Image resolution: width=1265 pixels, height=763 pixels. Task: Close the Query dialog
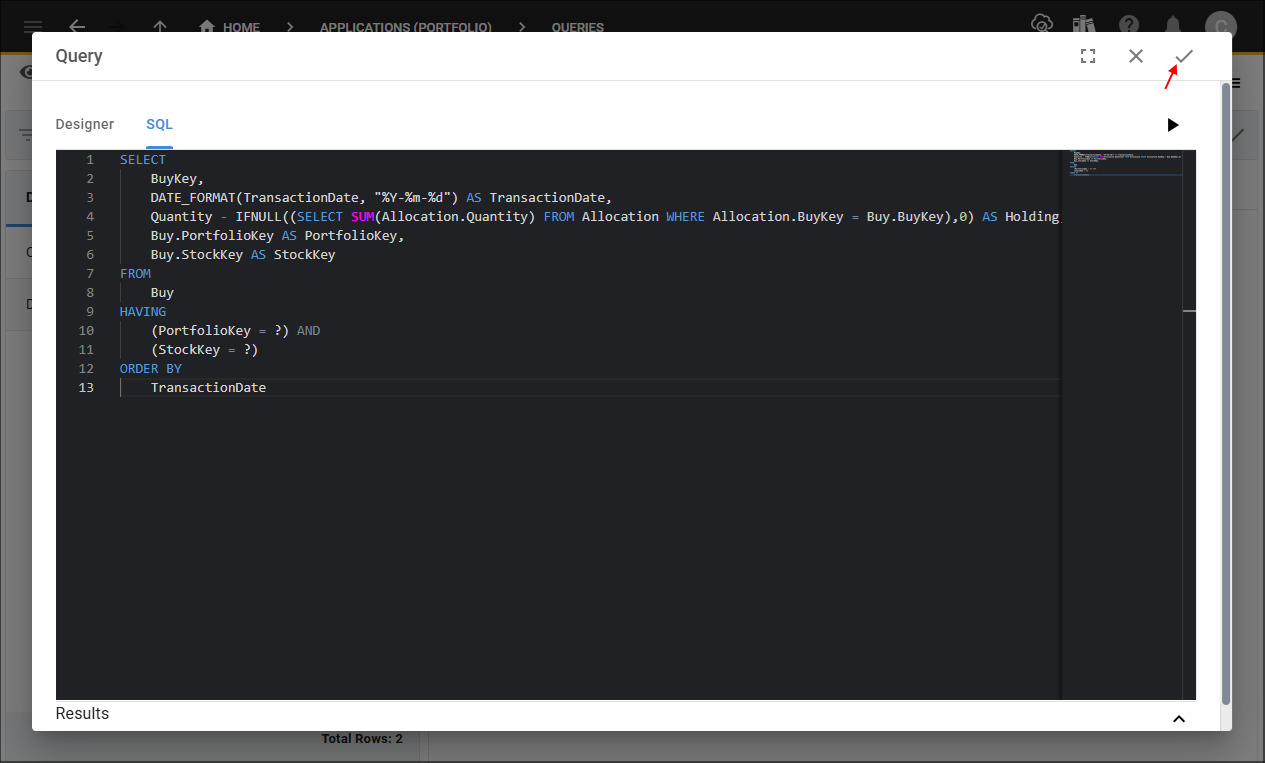[x=1136, y=56]
